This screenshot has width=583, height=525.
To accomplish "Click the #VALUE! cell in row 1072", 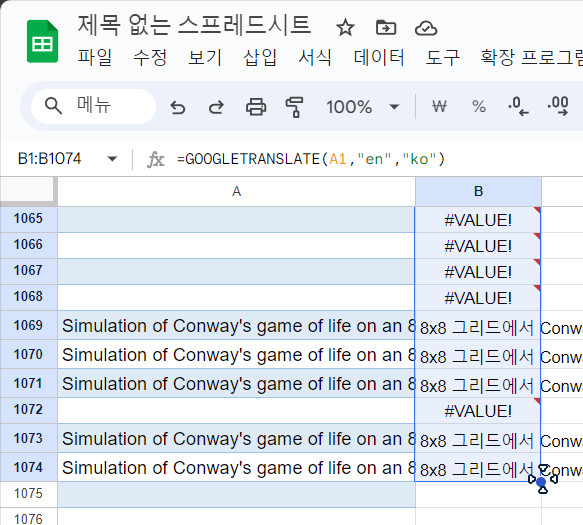I will 478,411.
